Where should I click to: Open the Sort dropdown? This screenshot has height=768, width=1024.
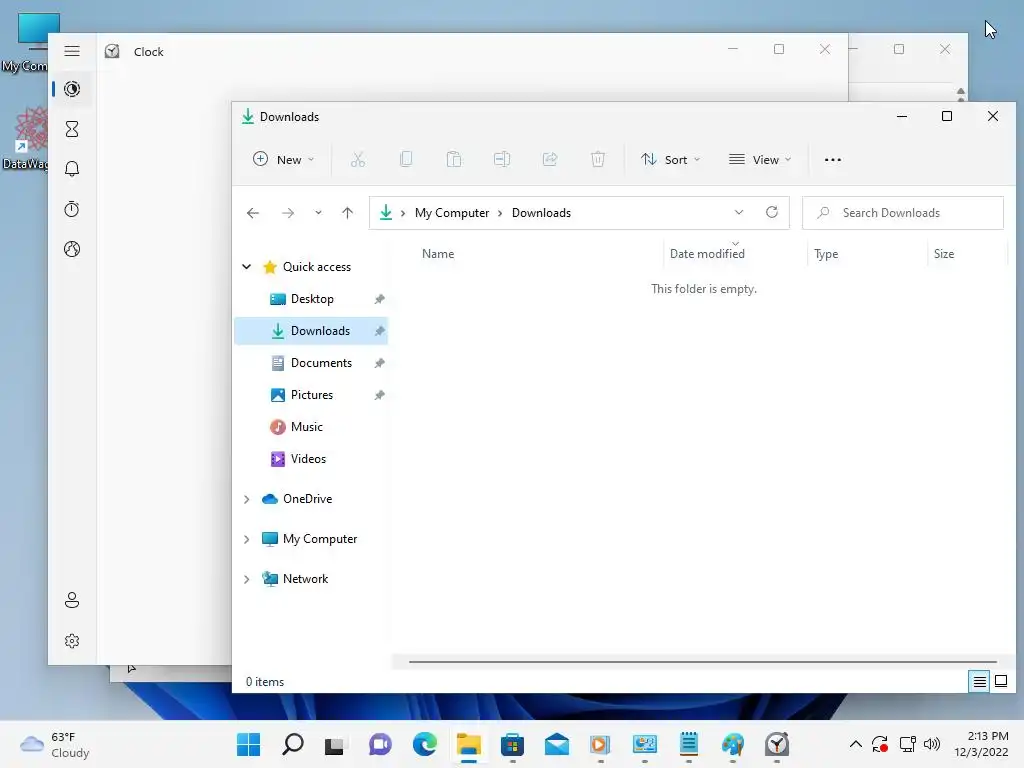pos(670,159)
